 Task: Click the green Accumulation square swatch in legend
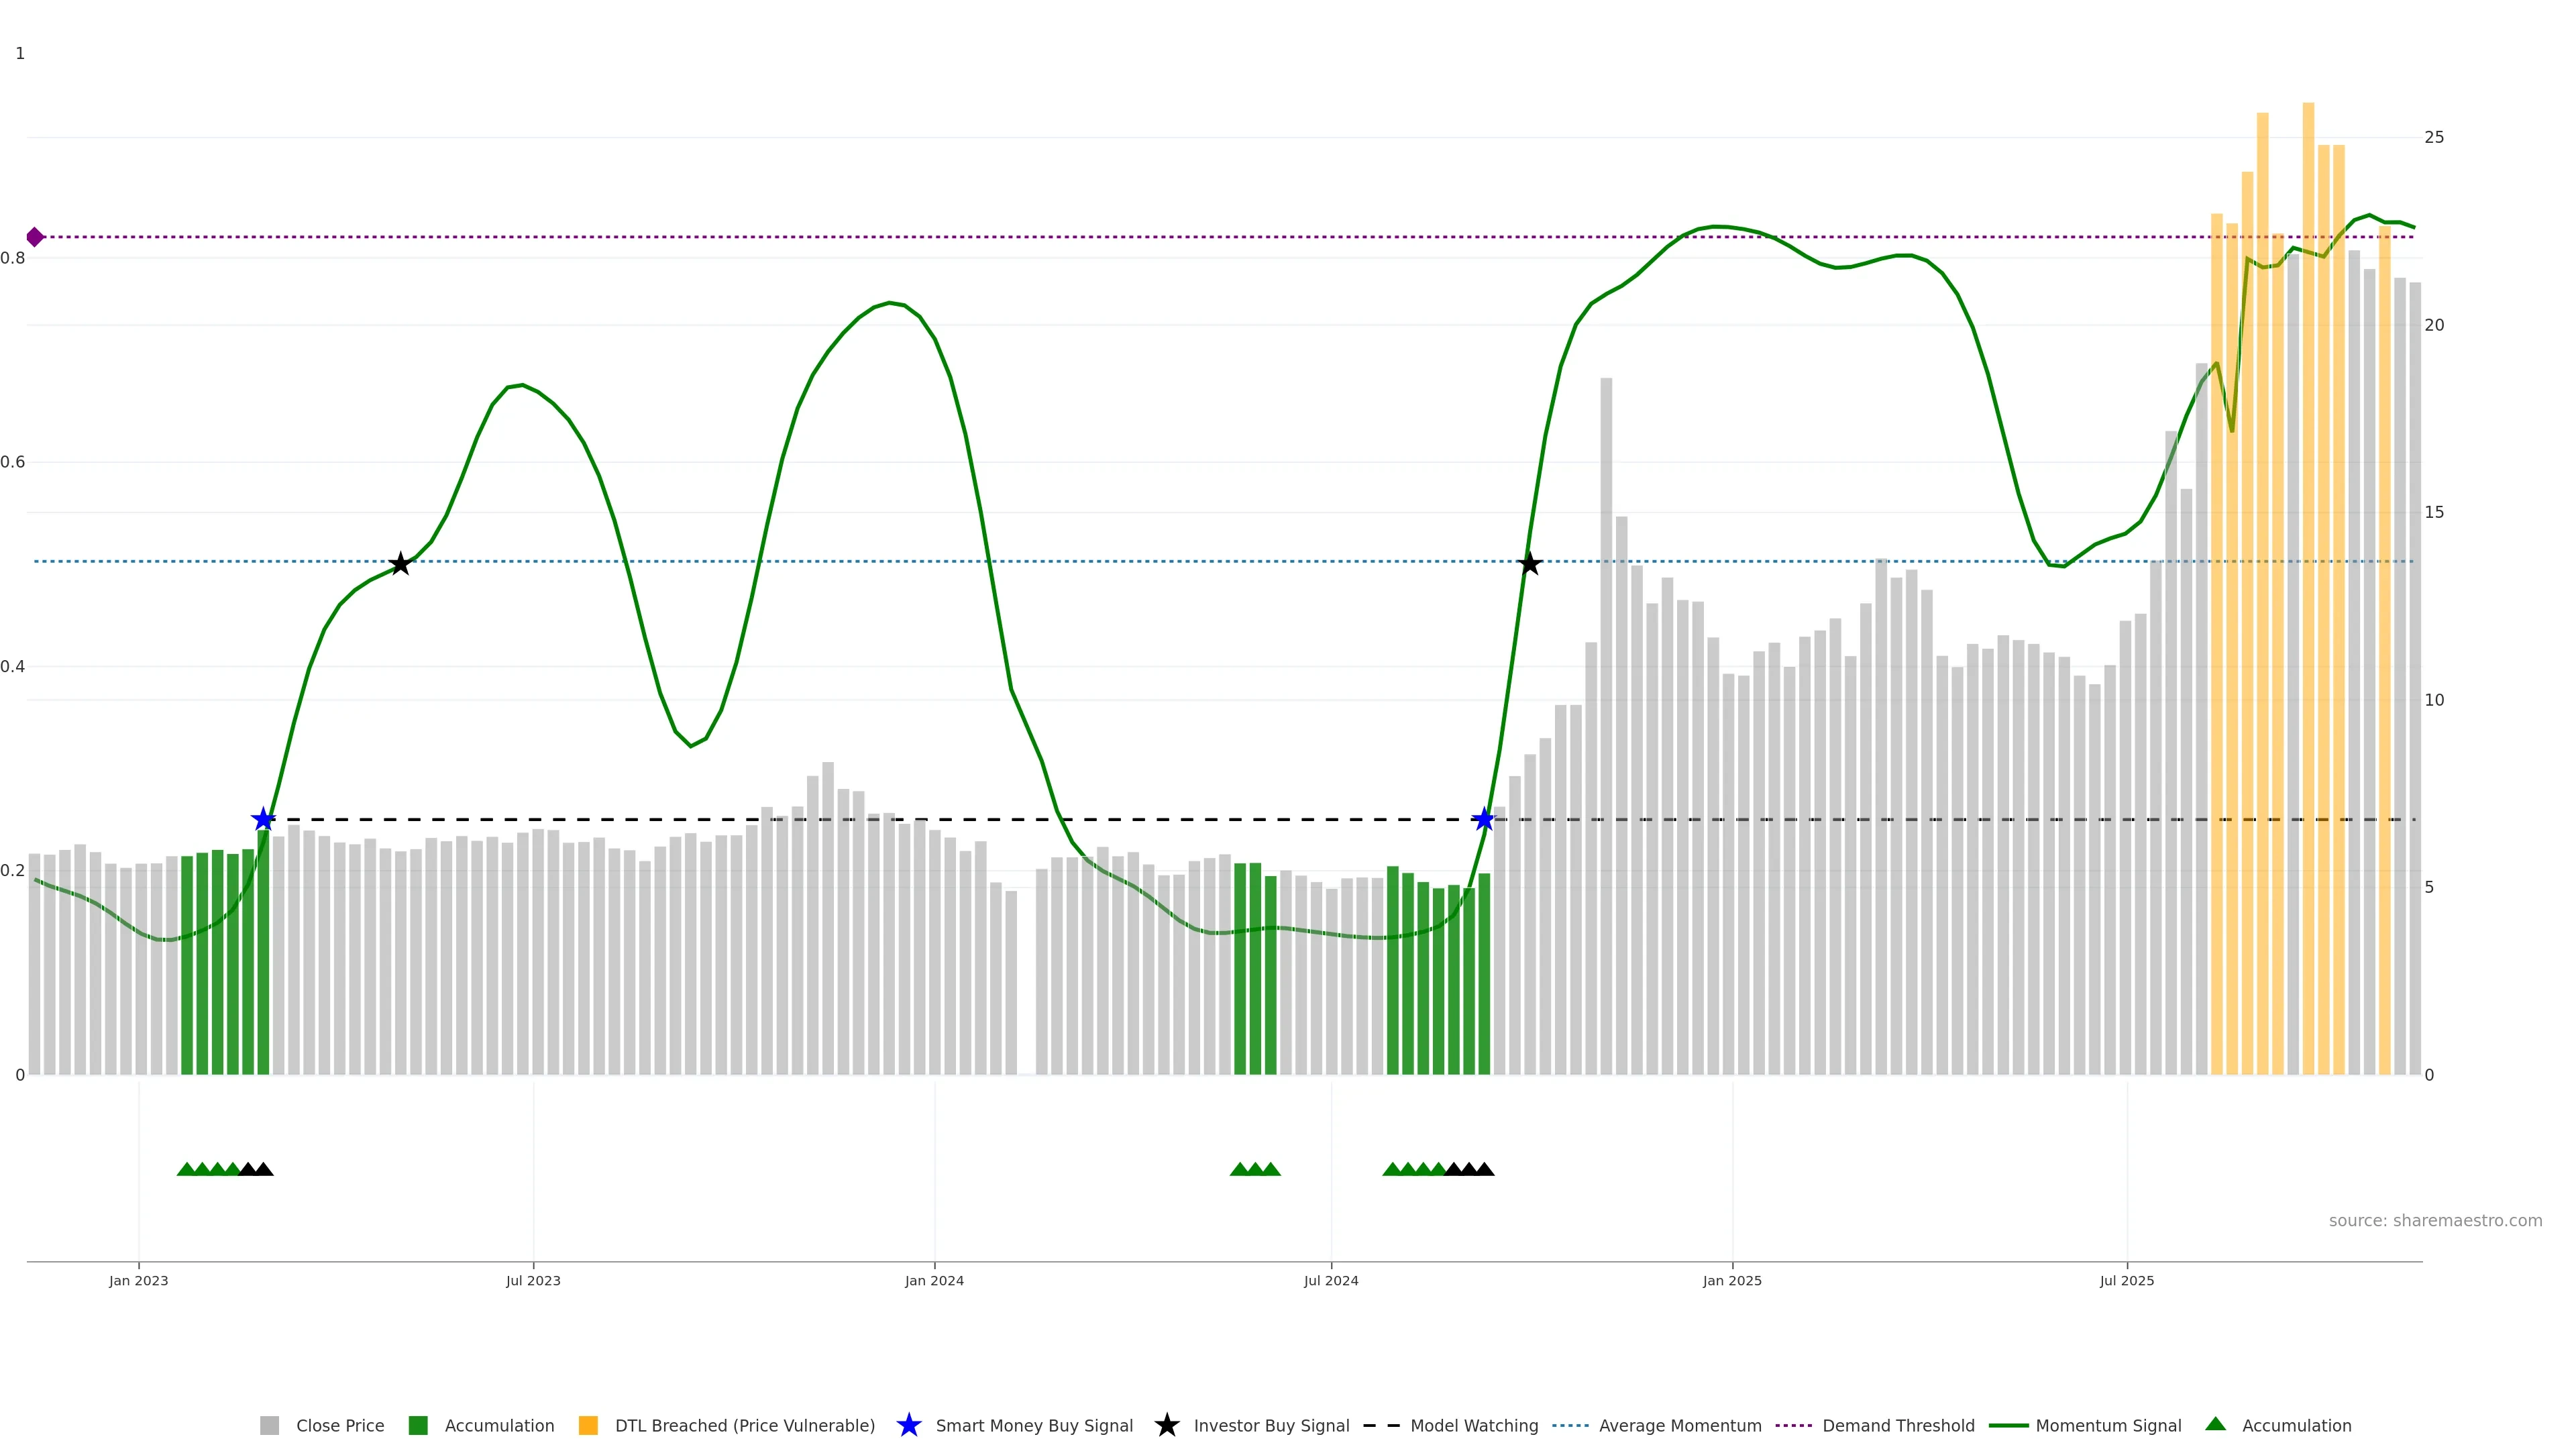point(418,1426)
